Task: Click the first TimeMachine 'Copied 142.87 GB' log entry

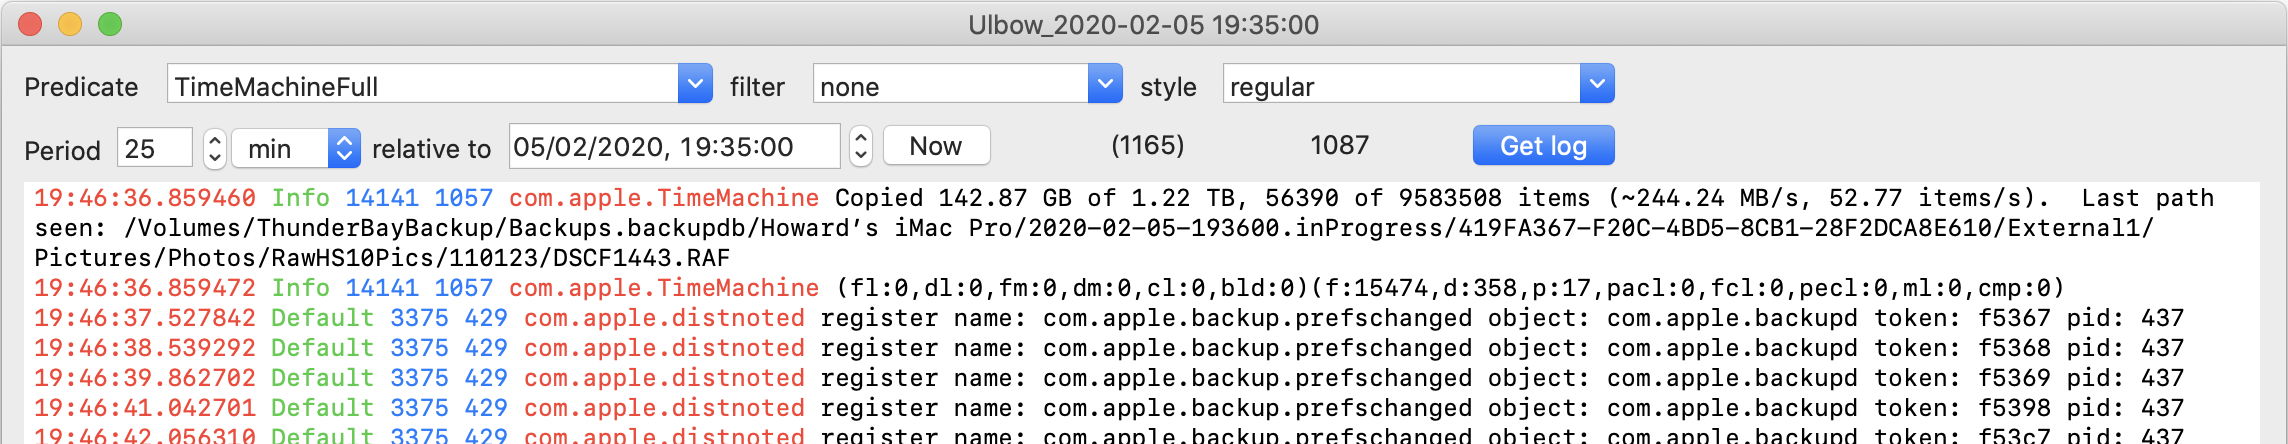Action: [x=1100, y=227]
